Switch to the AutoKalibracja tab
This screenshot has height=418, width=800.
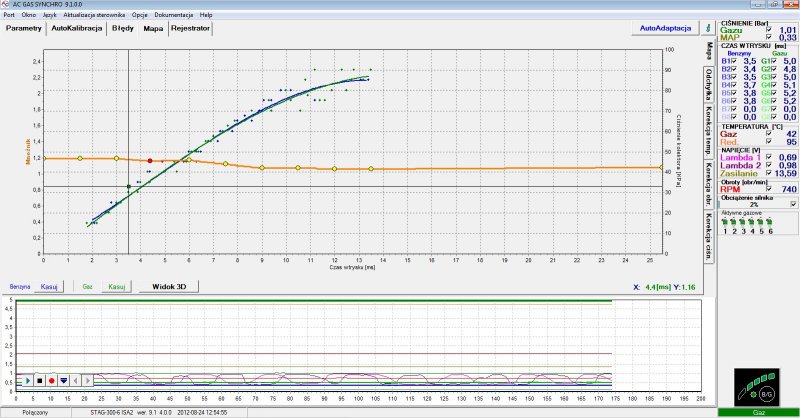click(77, 28)
